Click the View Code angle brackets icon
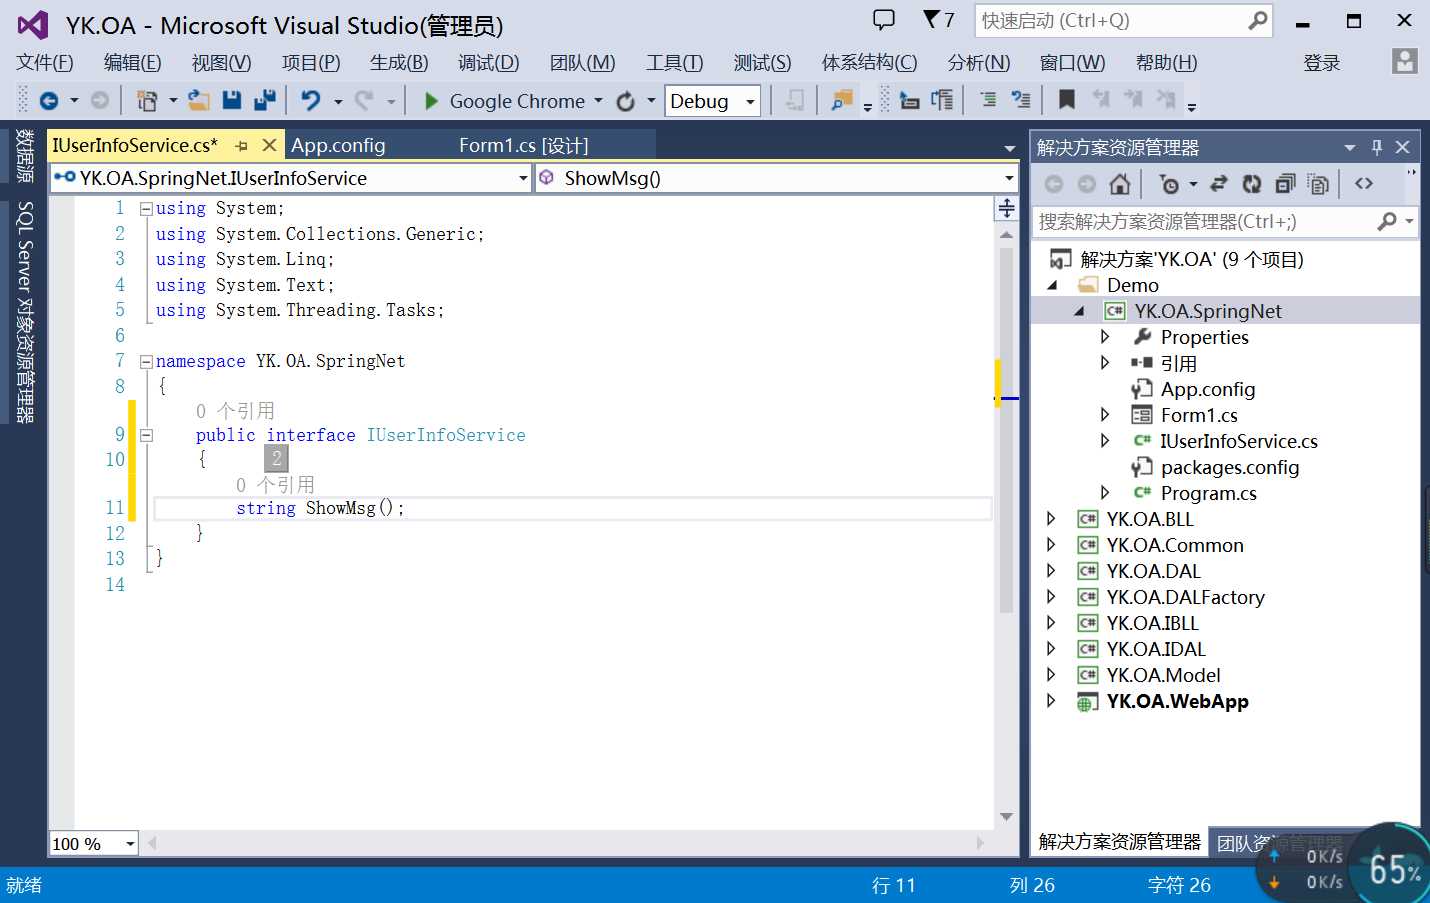This screenshot has height=903, width=1430. pos(1364,184)
